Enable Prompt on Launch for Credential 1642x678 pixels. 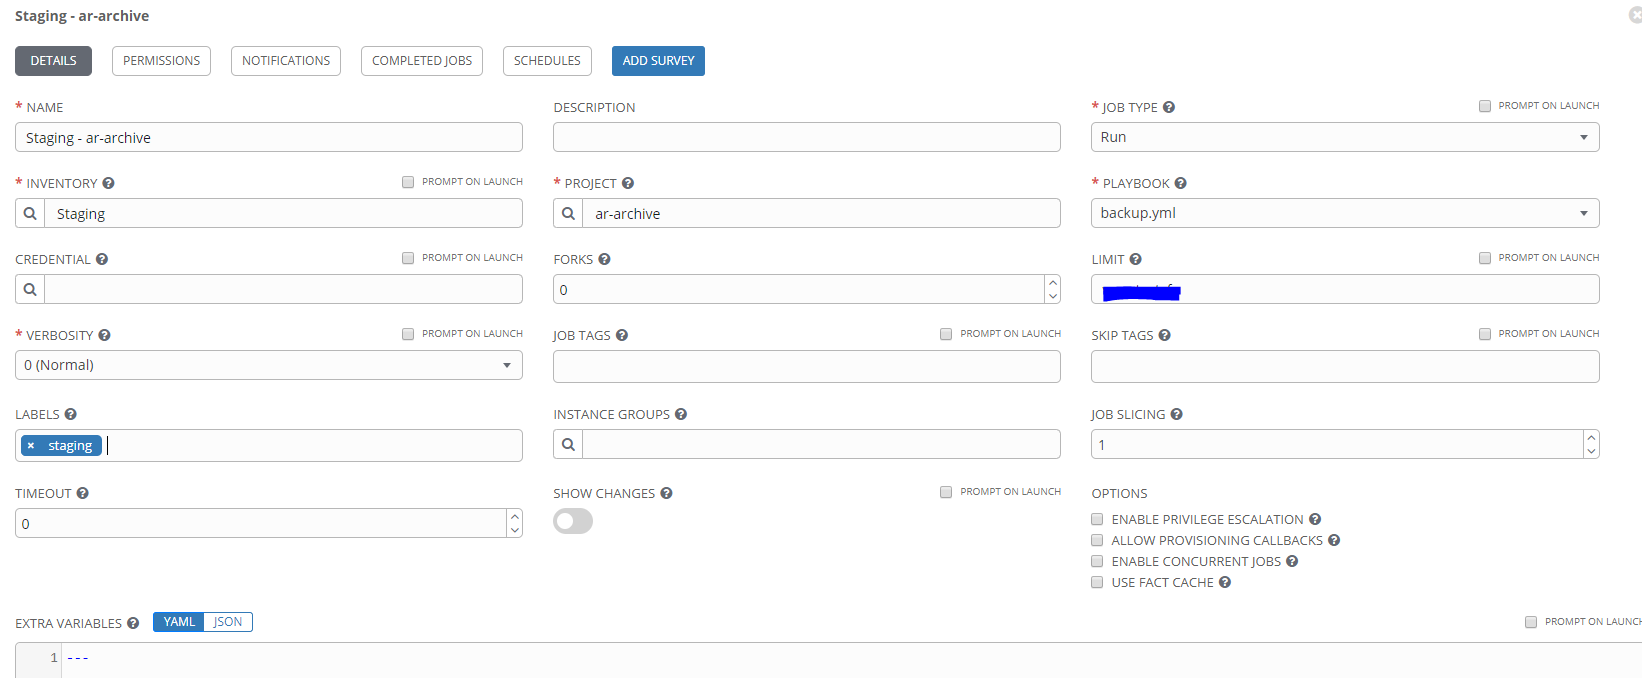coord(408,258)
